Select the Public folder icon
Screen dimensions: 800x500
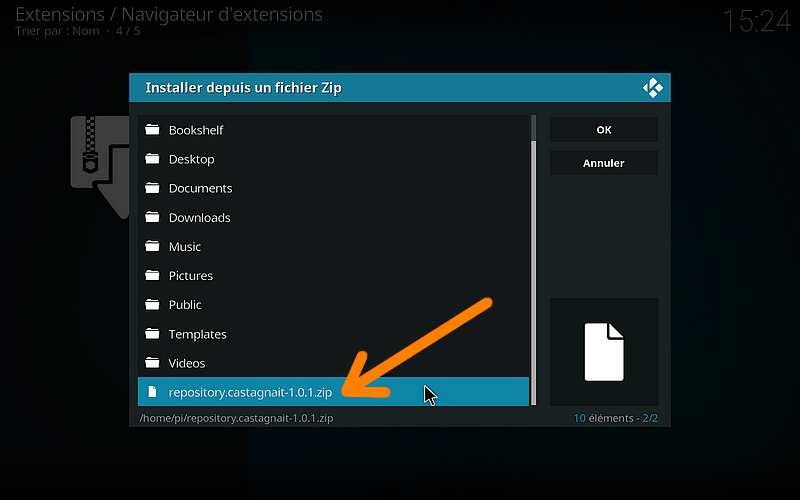click(x=152, y=304)
